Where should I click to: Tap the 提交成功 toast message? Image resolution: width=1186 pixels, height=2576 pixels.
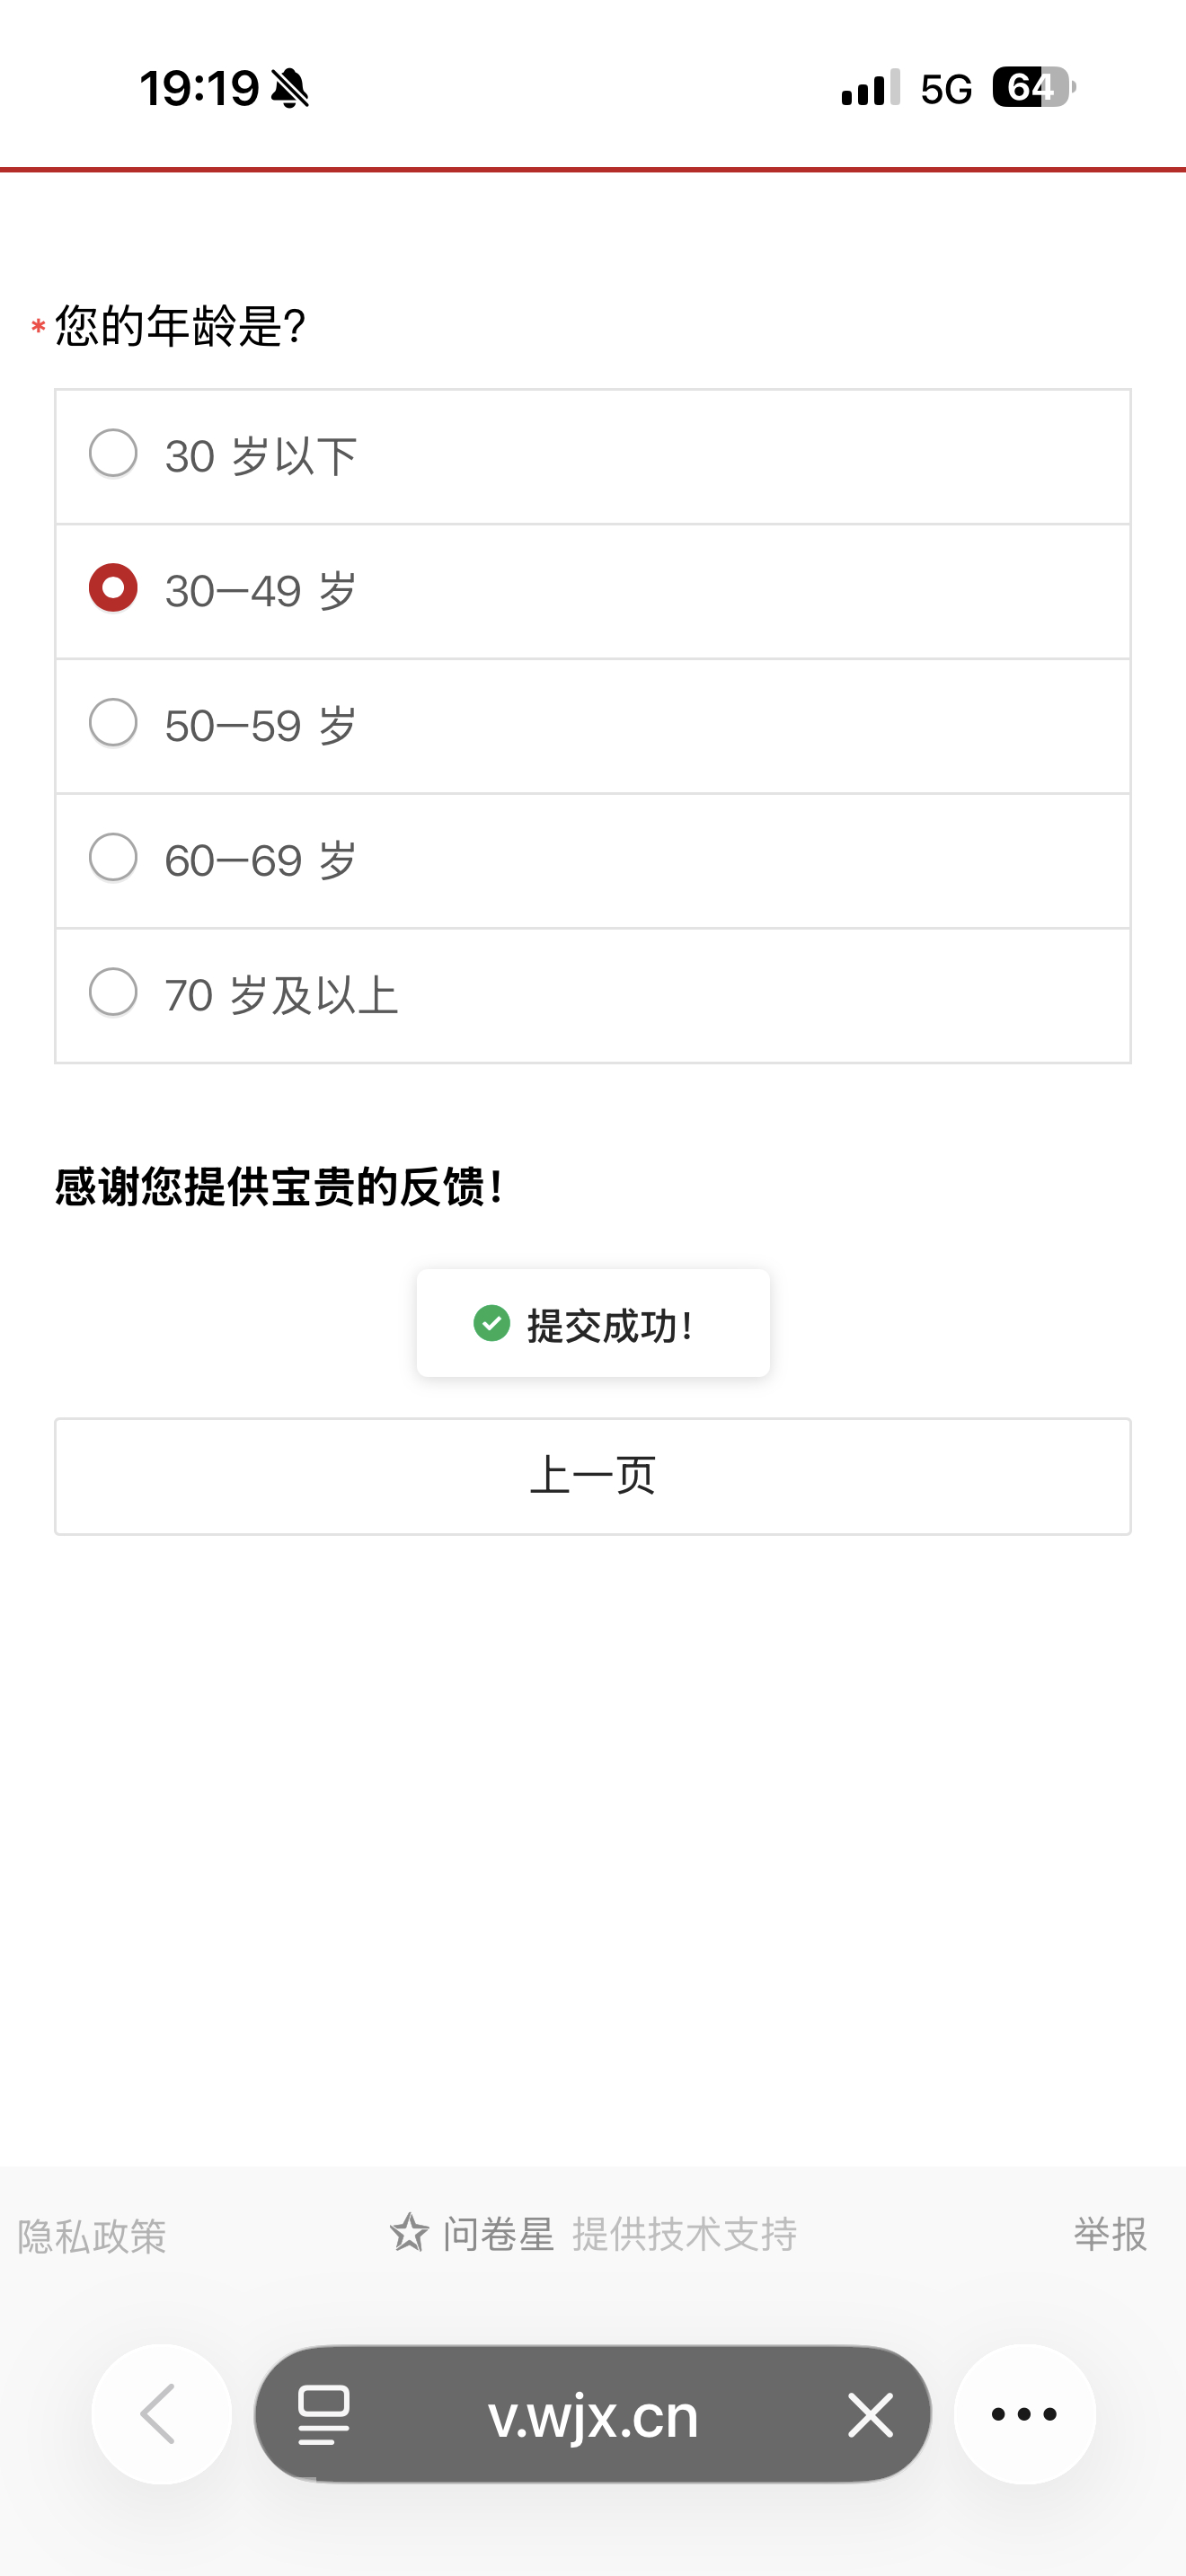click(x=608, y=1325)
